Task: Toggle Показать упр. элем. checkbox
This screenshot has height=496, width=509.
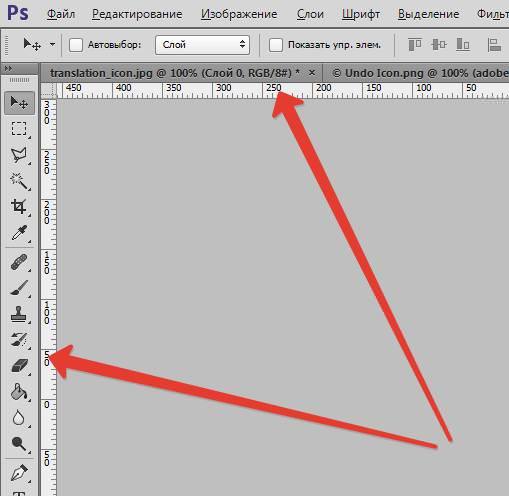Action: [x=276, y=45]
